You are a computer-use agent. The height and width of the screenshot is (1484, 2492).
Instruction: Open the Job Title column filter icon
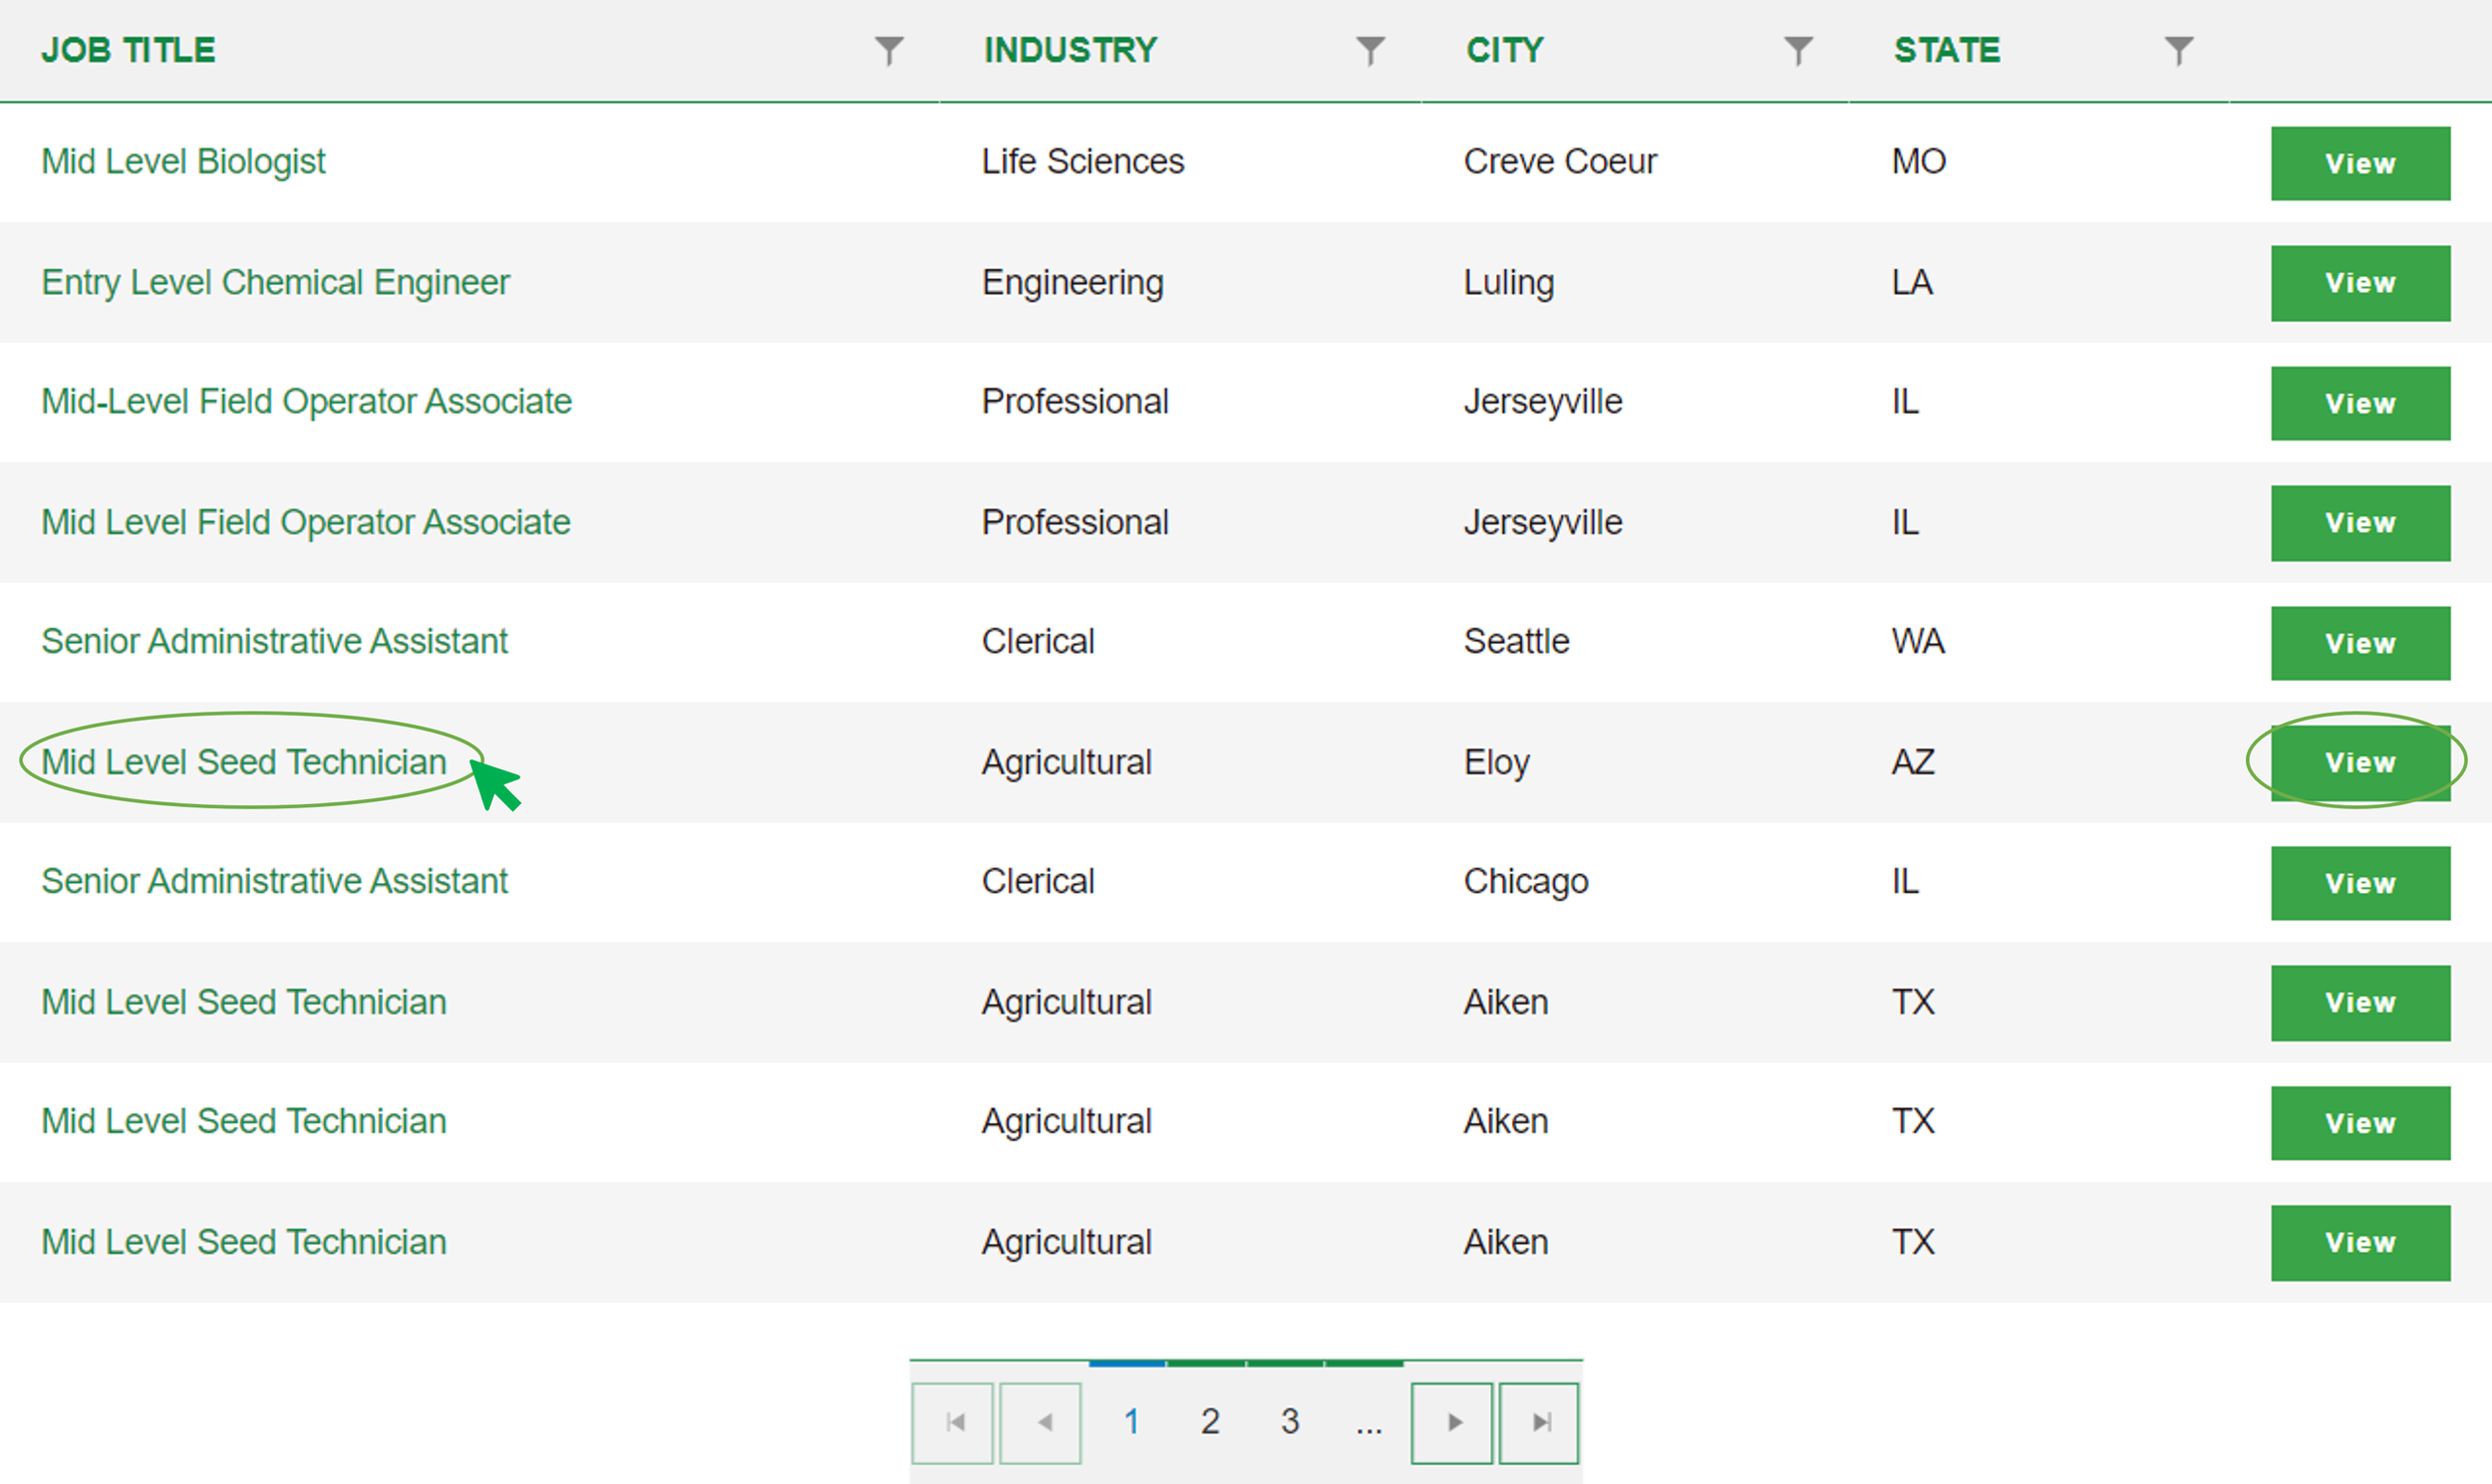point(888,50)
